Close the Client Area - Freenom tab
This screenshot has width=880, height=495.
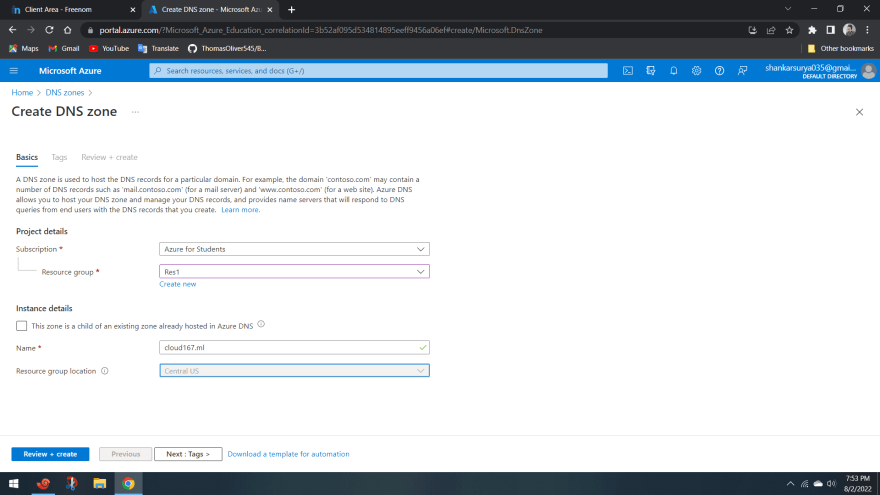coord(132,10)
